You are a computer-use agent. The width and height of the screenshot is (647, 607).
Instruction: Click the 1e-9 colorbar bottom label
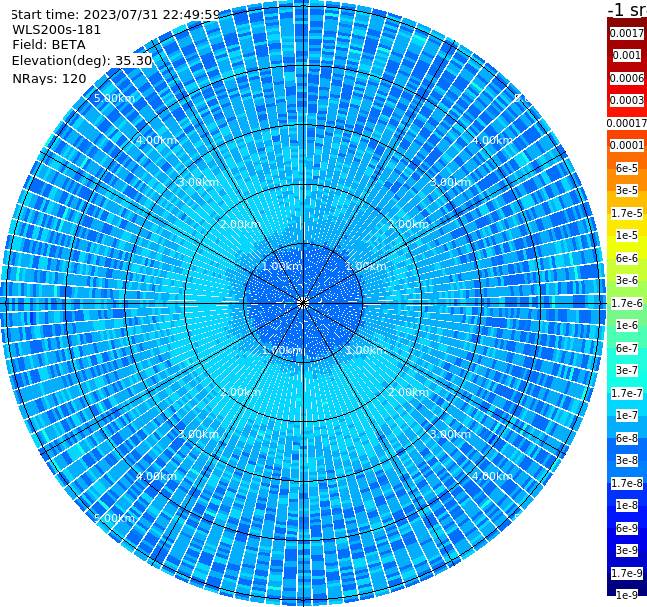point(627,595)
